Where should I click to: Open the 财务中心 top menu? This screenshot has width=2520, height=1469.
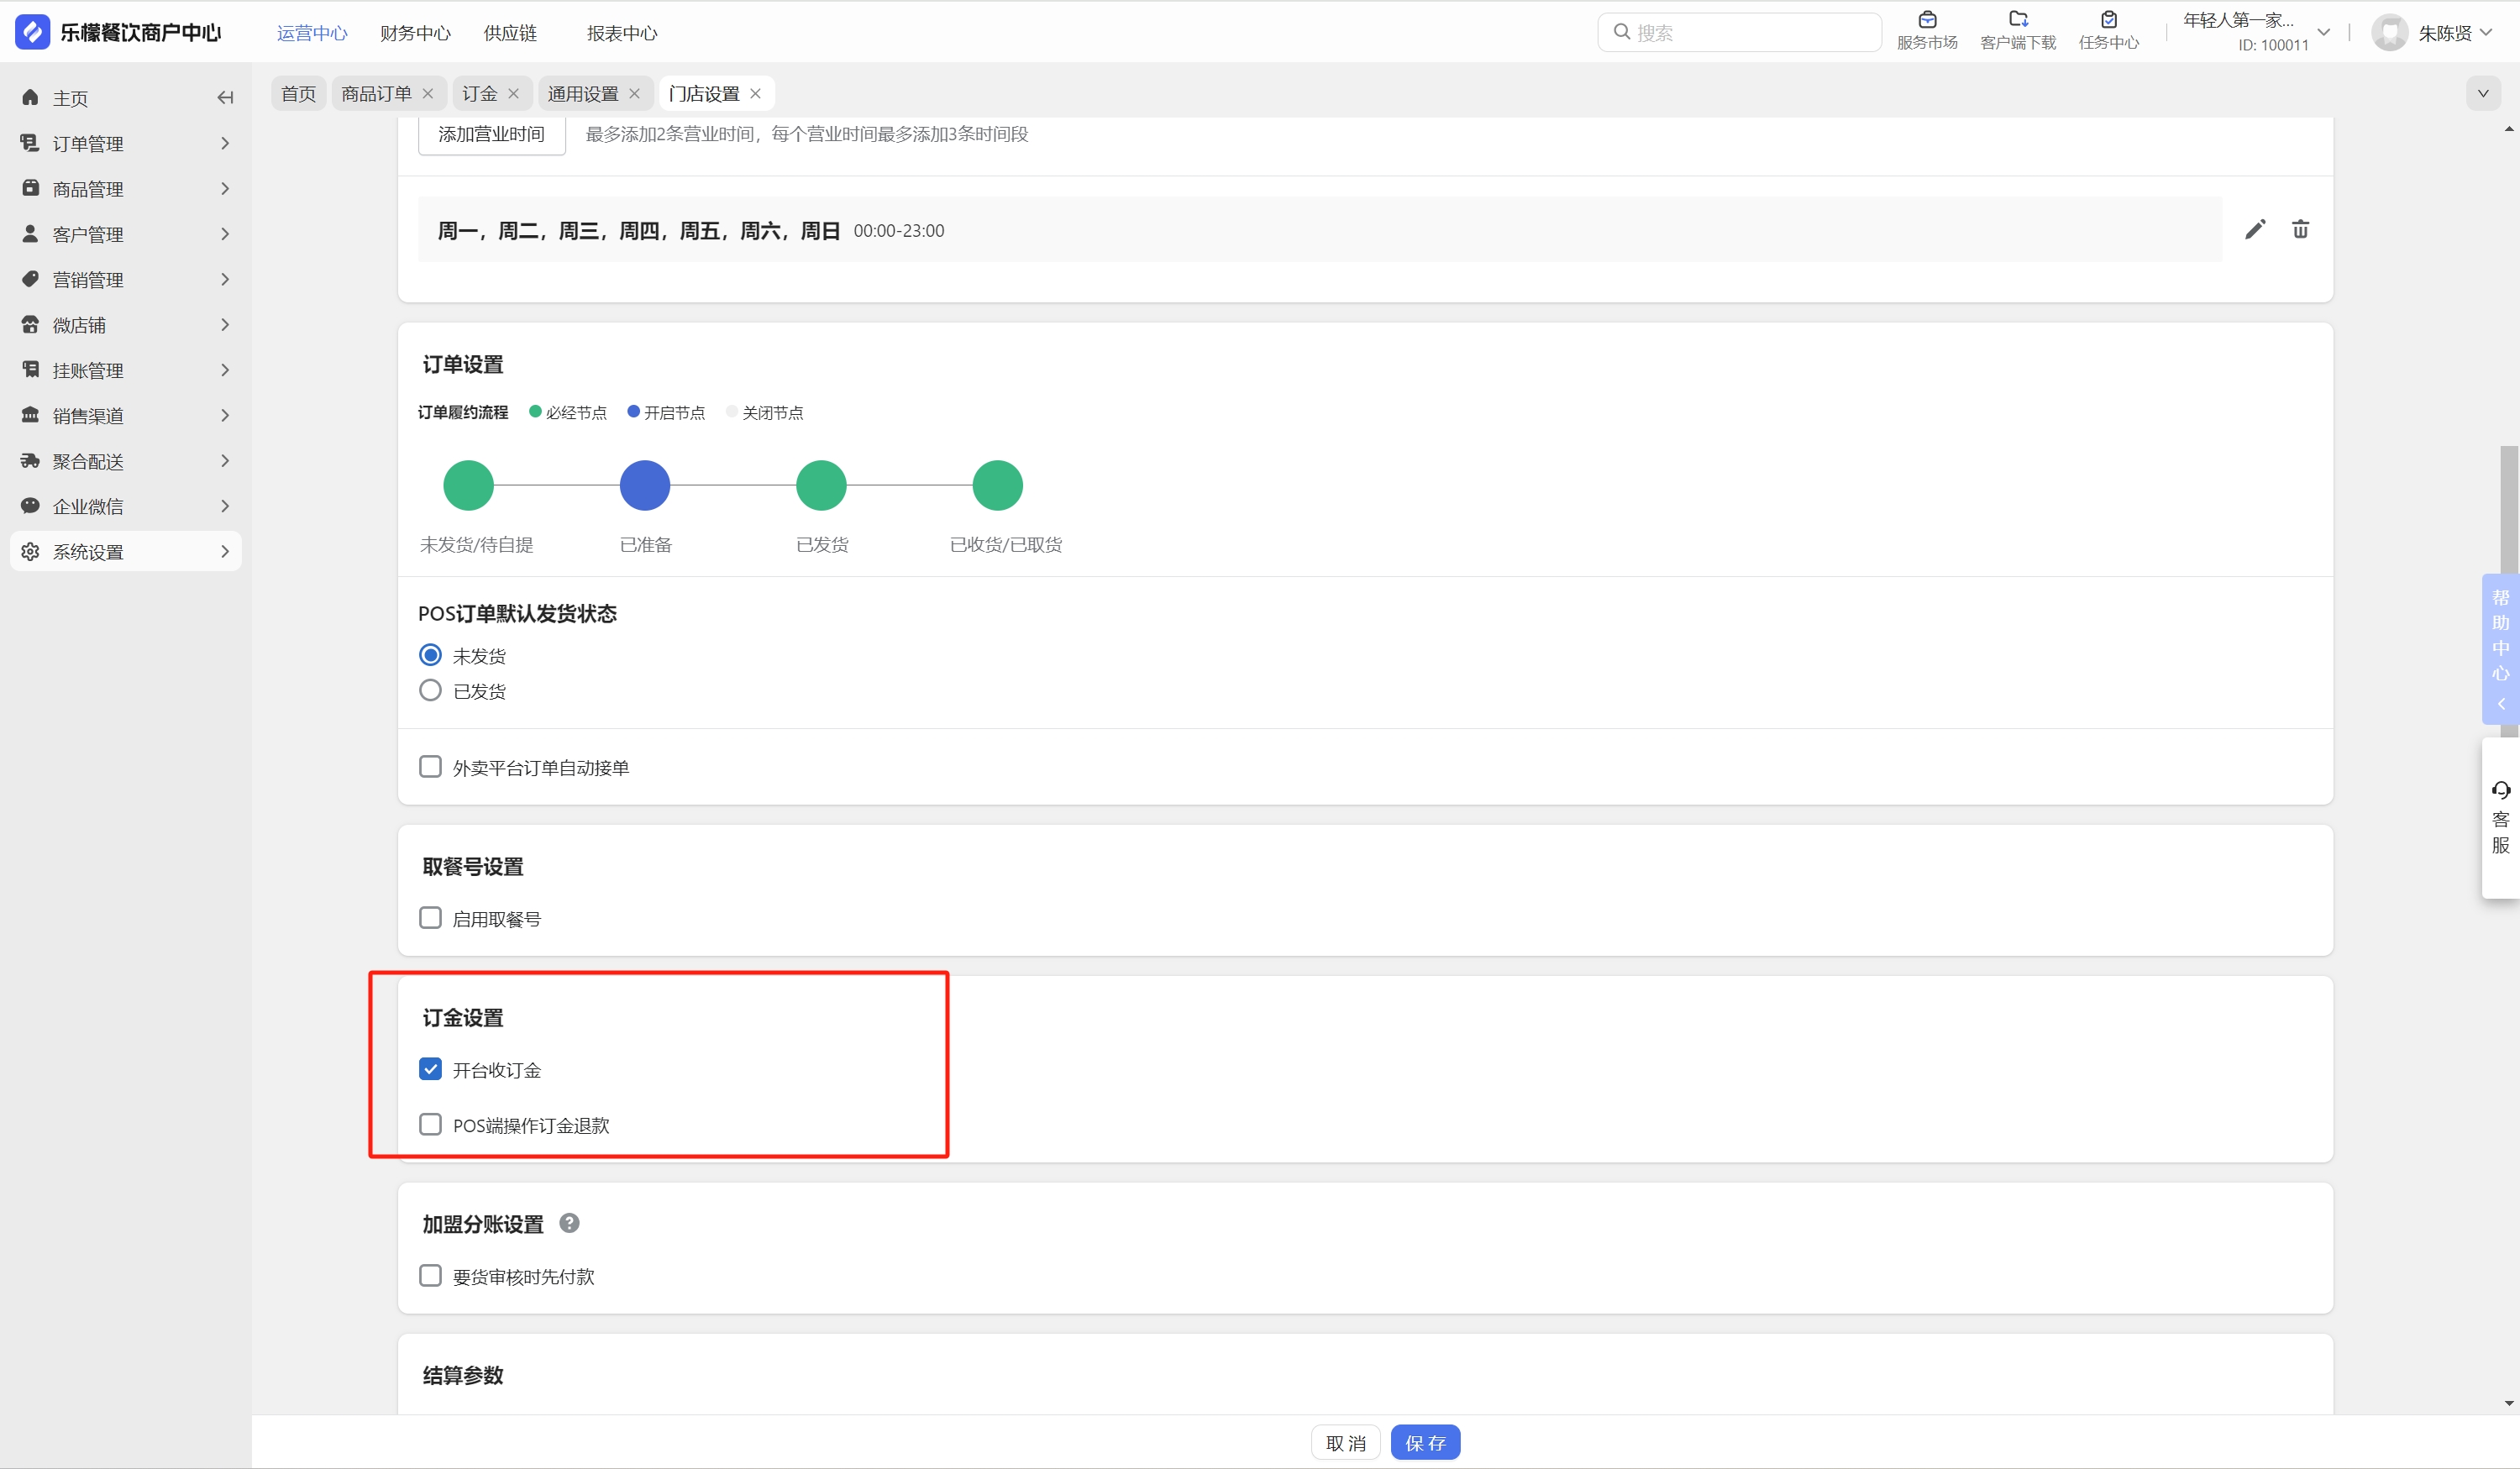click(415, 33)
